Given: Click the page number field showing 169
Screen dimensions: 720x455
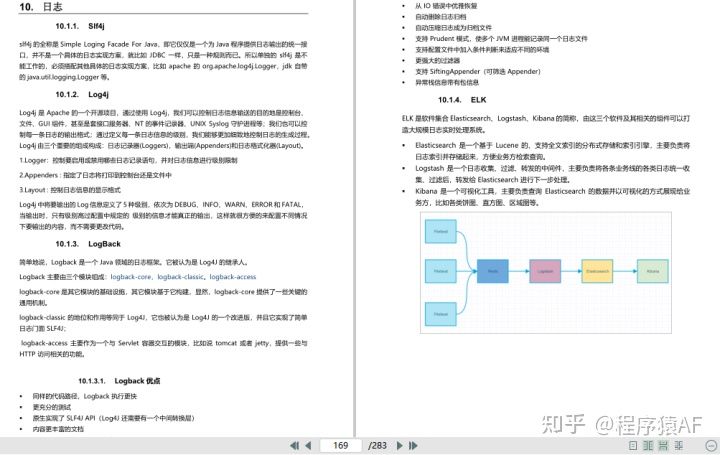Looking at the screenshot, I should [x=340, y=445].
